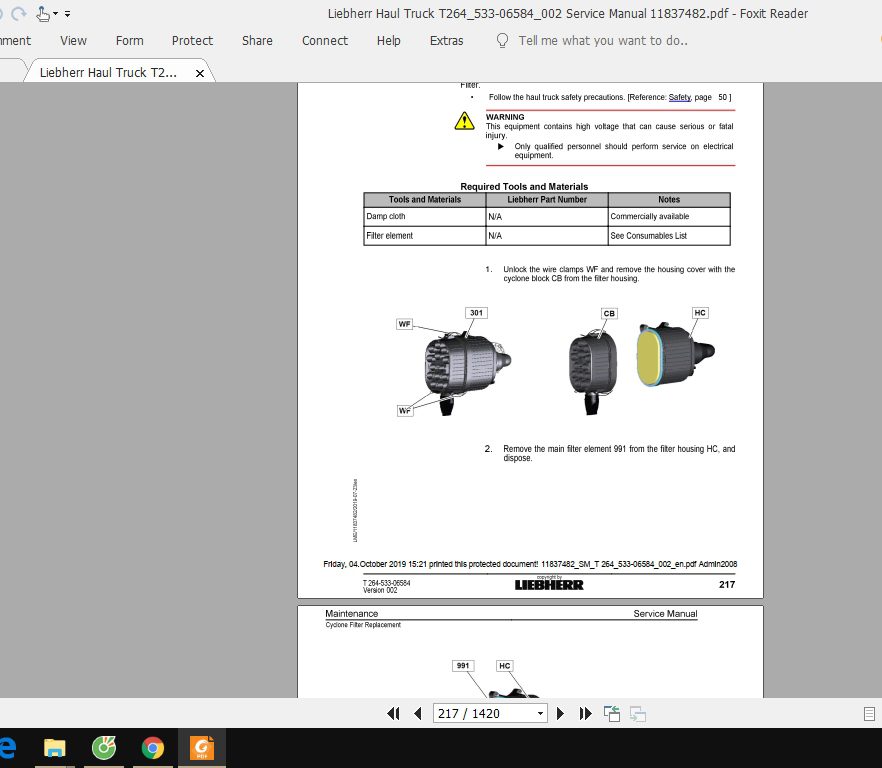Viewport: 882px width, 768px height.
Task: Click the Redo icon
Action: 18,13
